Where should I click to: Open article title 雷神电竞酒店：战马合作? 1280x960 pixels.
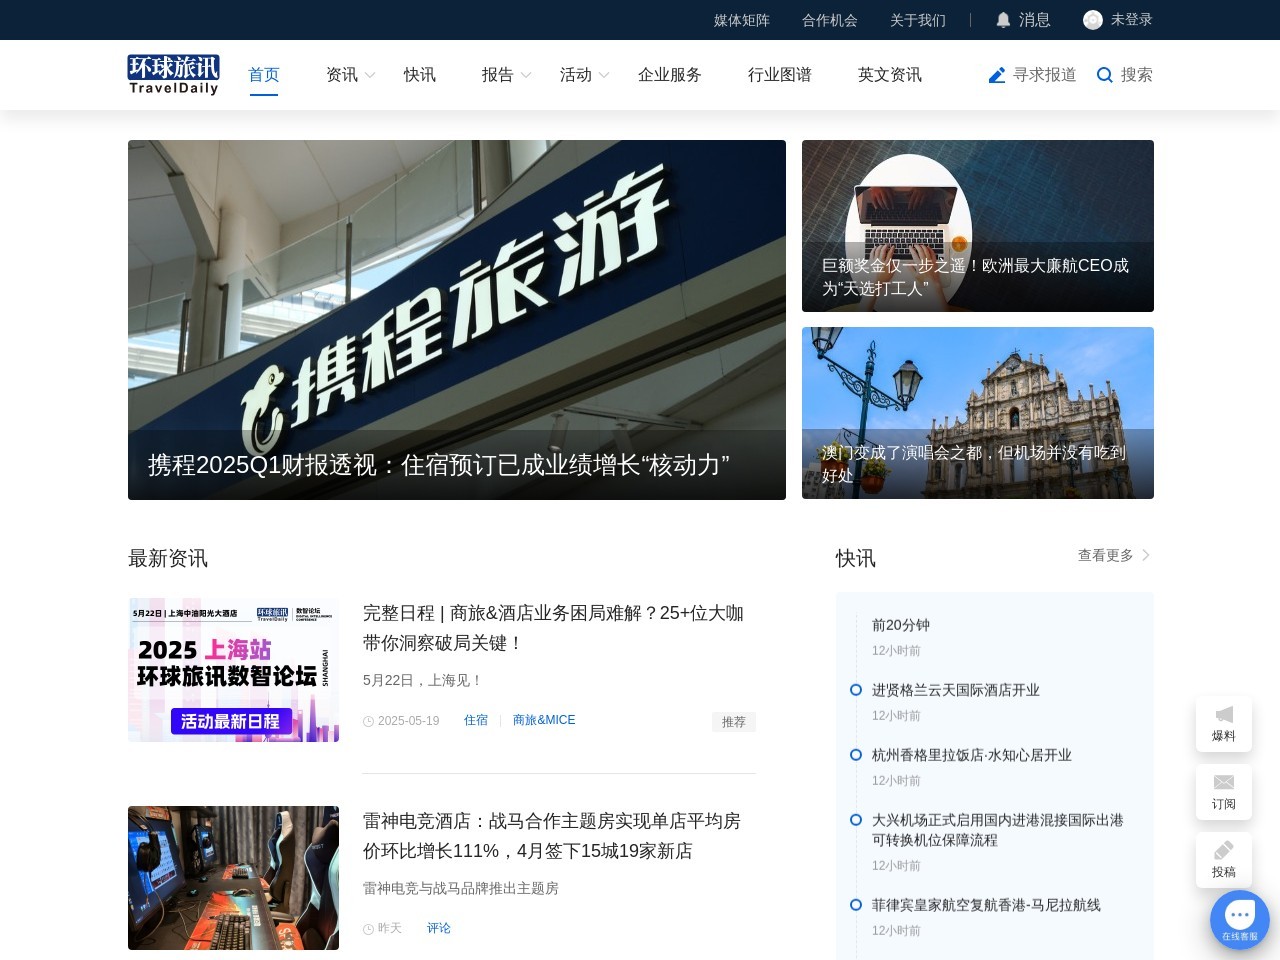tap(552, 836)
